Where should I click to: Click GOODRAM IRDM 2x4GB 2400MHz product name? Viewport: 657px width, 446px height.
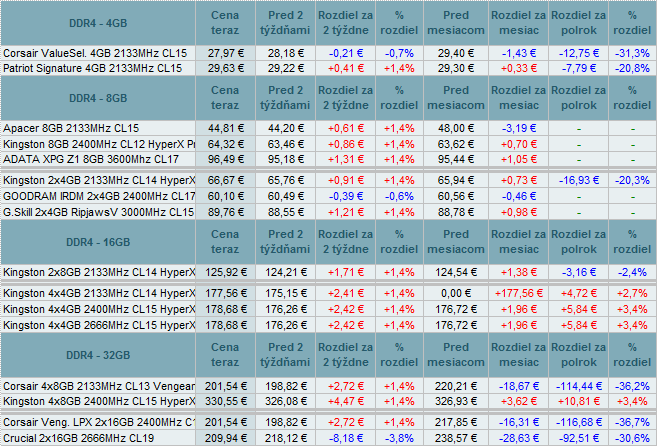coord(99,196)
